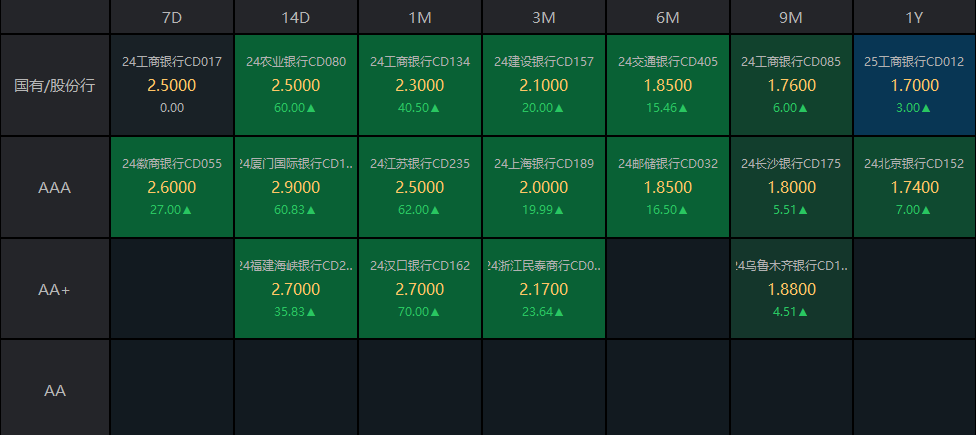This screenshot has width=976, height=435.
Task: Open the 24厦门国际银行CD1.. name label
Action: pyautogui.click(x=296, y=164)
